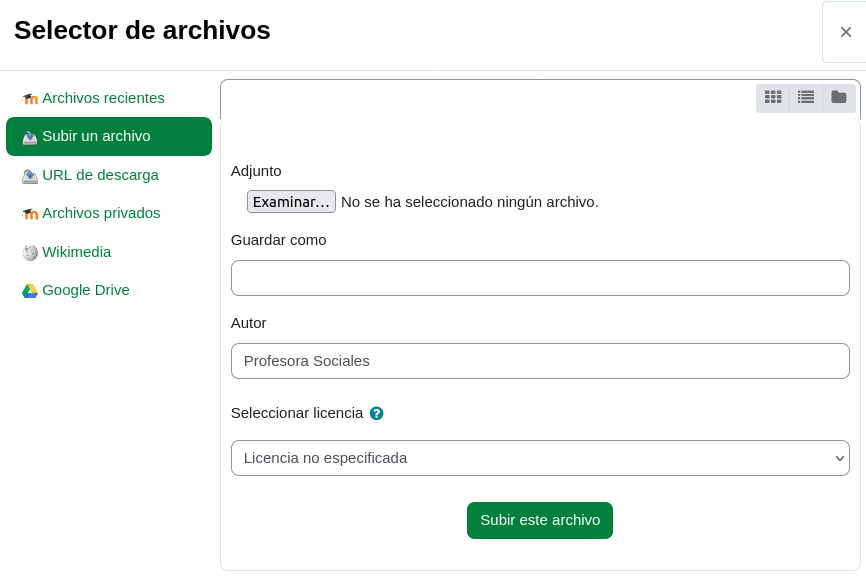
Task: Focus the Guardar como text field
Action: [540, 278]
